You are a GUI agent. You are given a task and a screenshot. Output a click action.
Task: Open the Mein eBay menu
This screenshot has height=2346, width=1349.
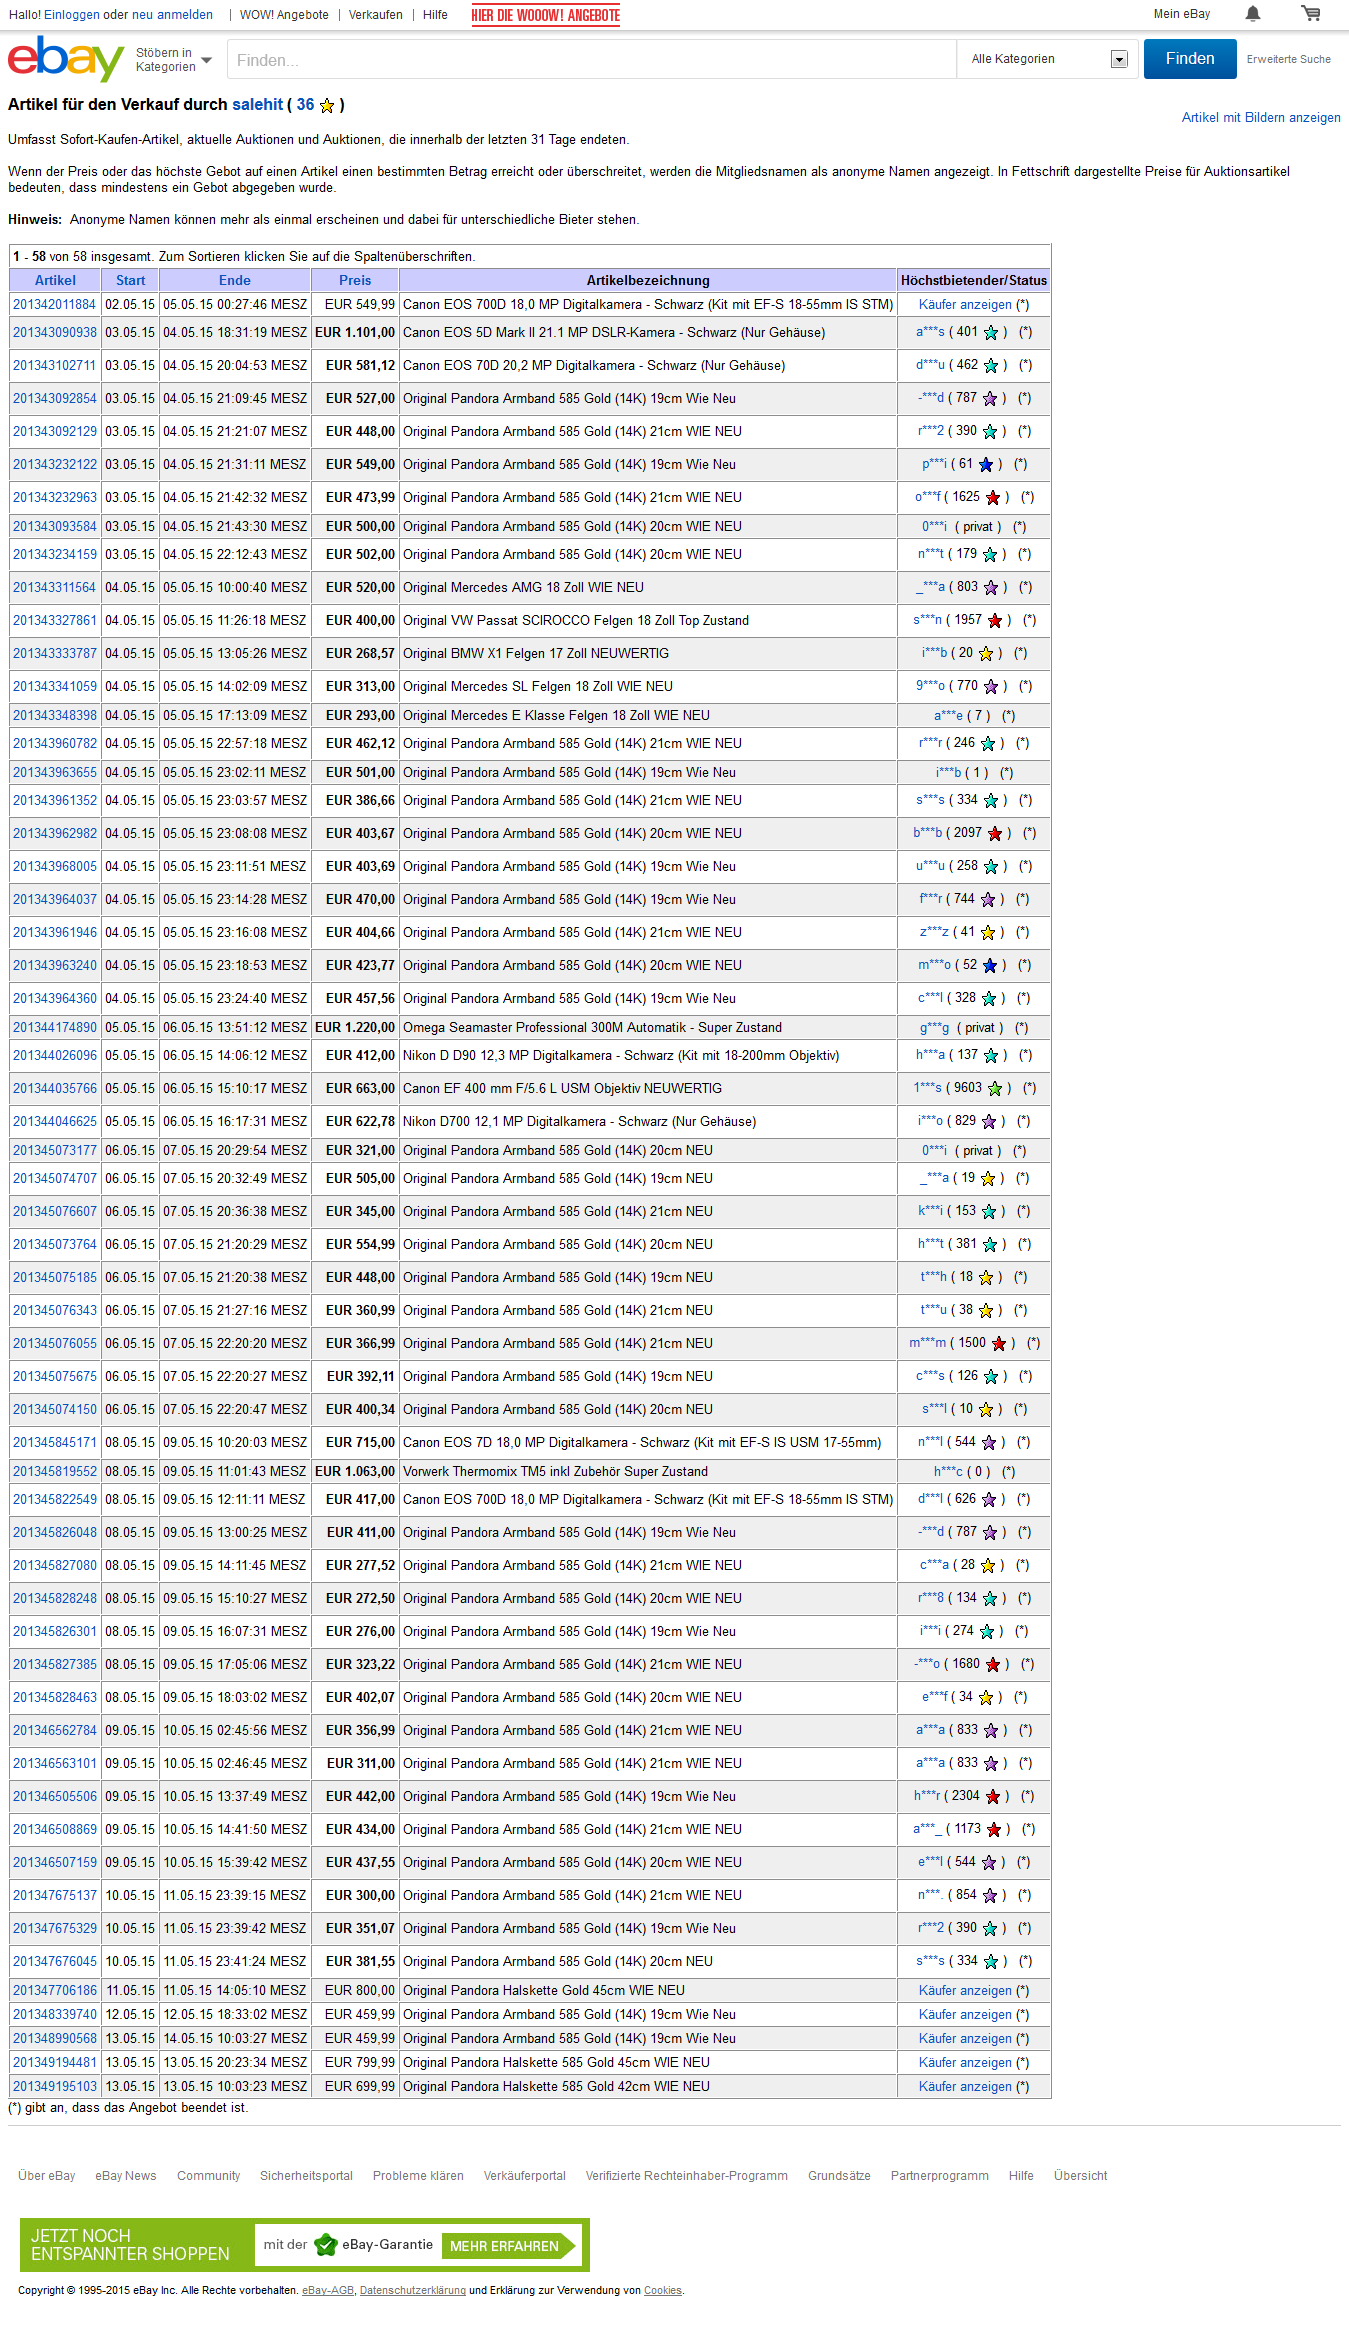(1182, 14)
